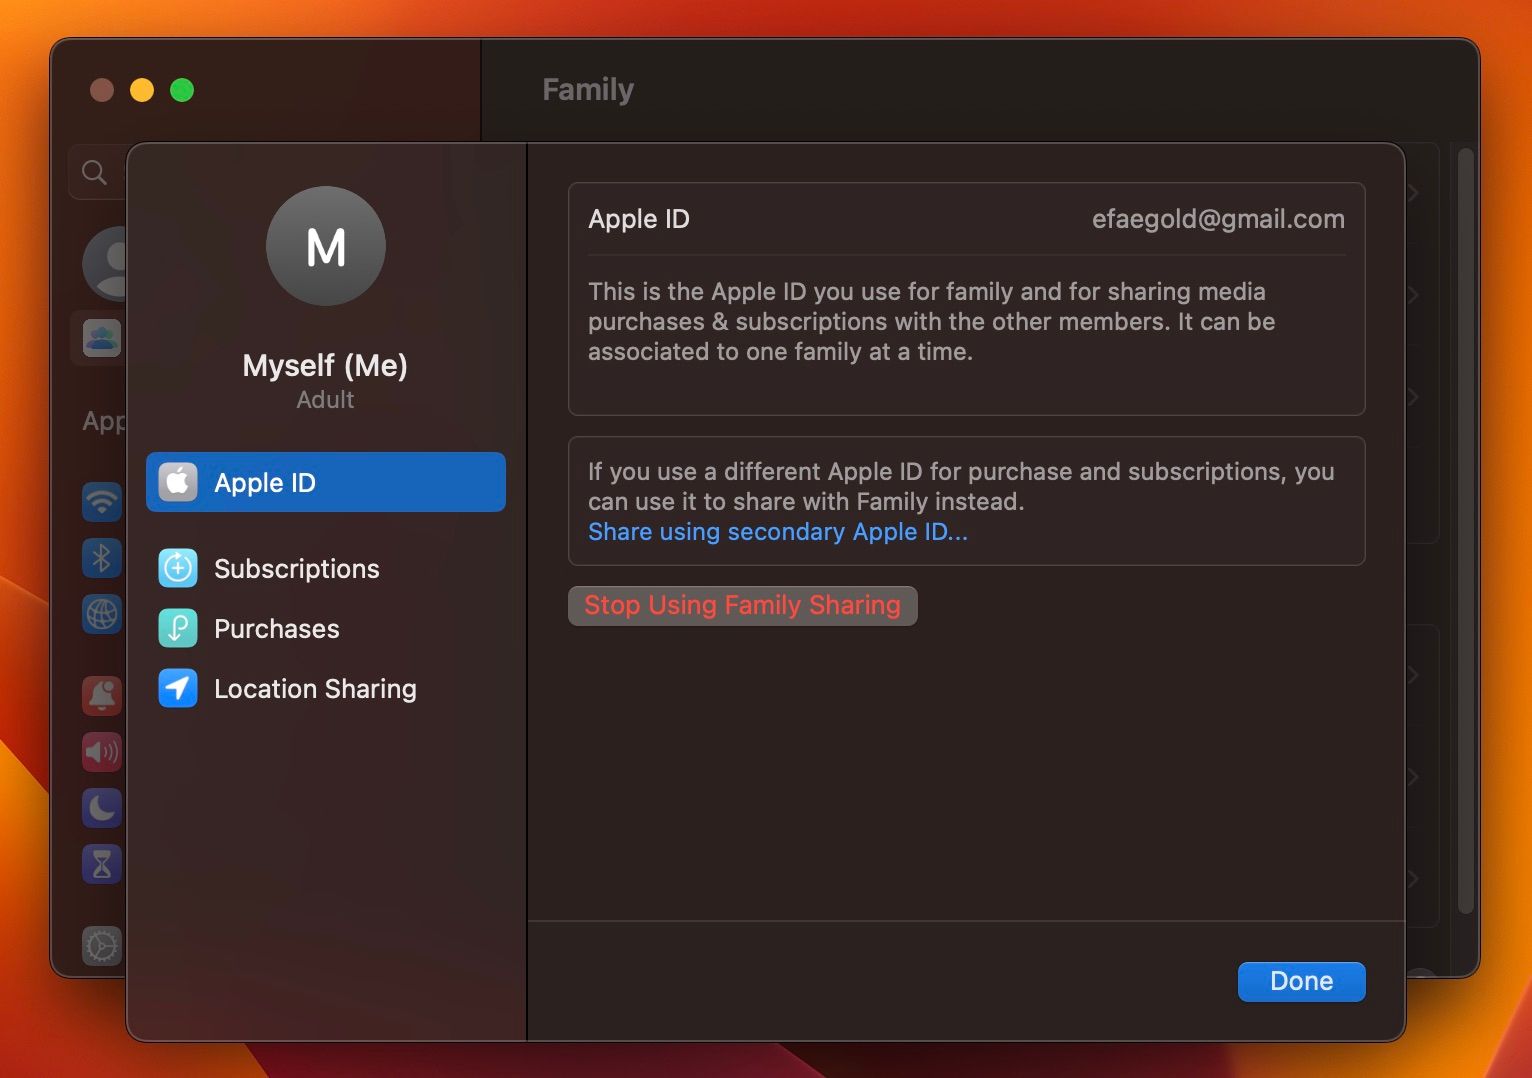
Task: Open Focus moon icon in Settings sidebar
Action: pos(102,807)
